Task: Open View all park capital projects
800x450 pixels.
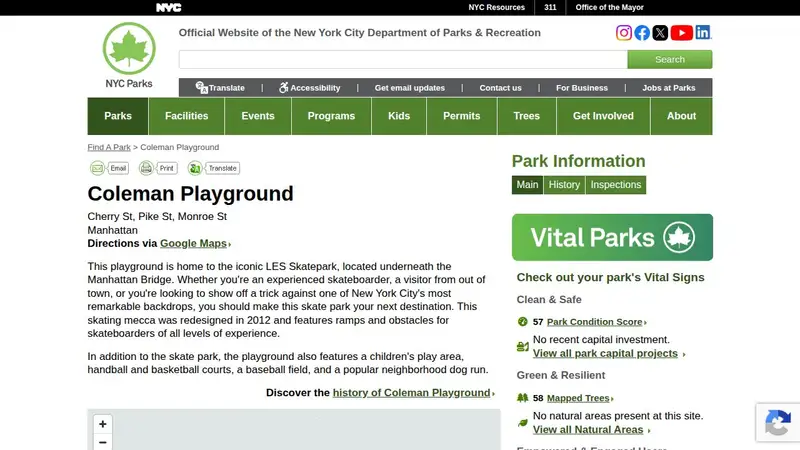Action: click(x=605, y=353)
